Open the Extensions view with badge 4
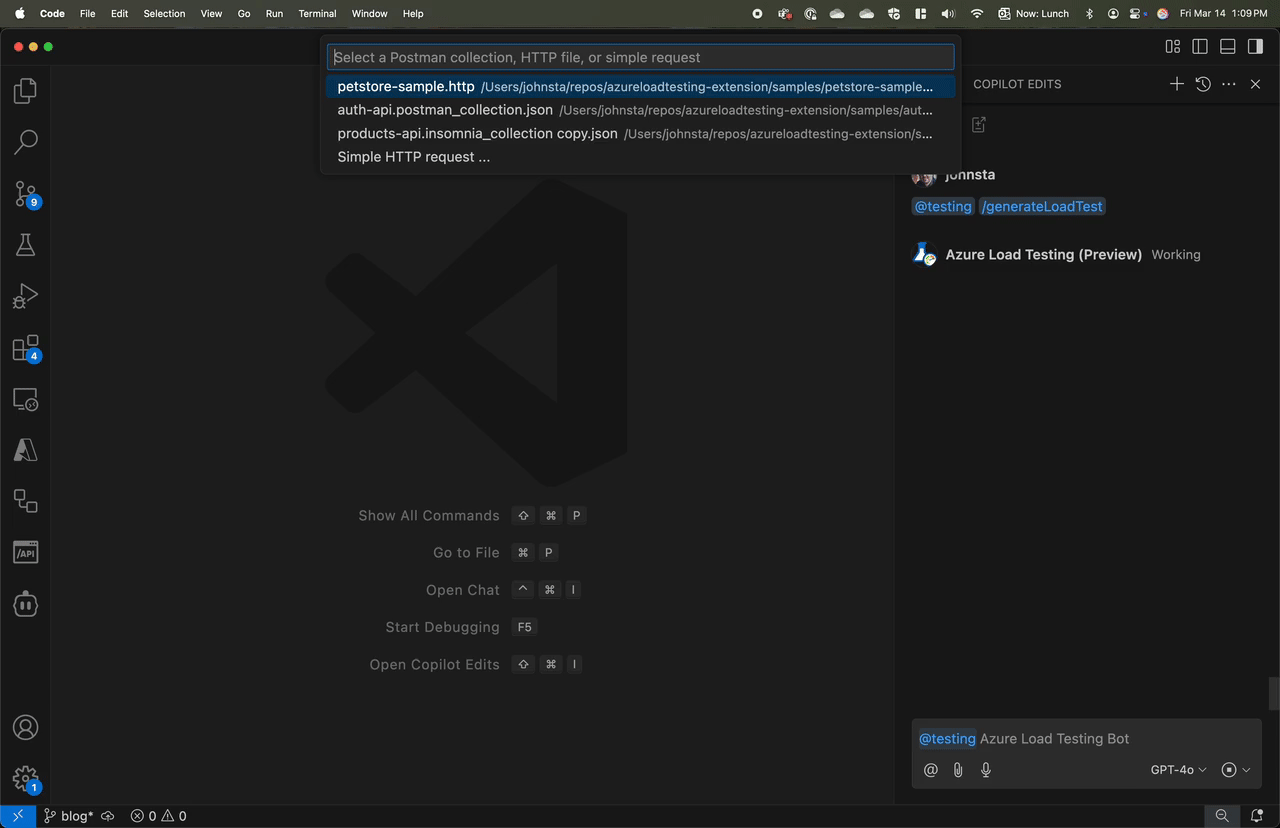This screenshot has height=828, width=1280. [25, 348]
